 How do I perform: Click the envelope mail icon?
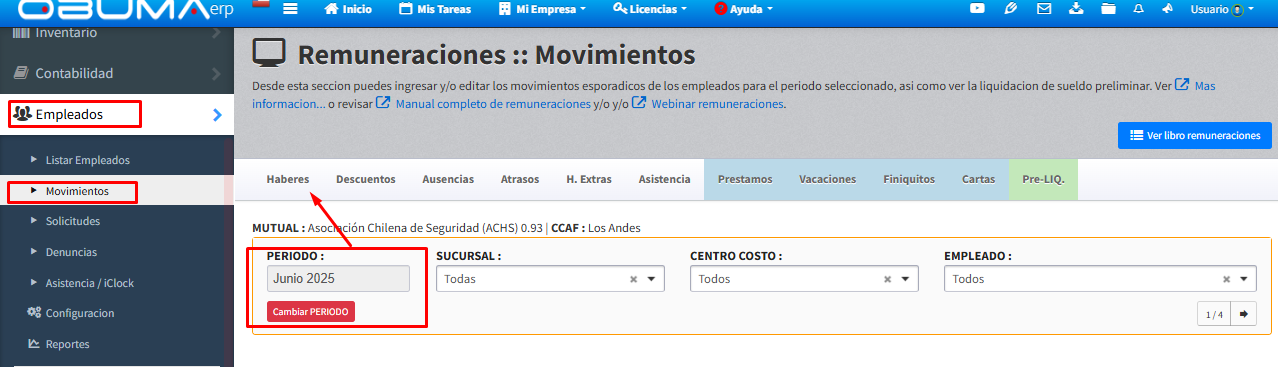[x=1044, y=9]
